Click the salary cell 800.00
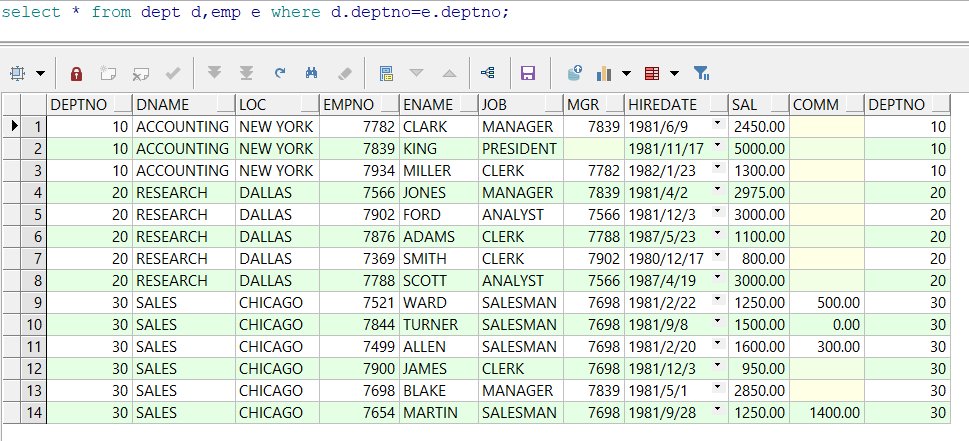 pos(759,259)
